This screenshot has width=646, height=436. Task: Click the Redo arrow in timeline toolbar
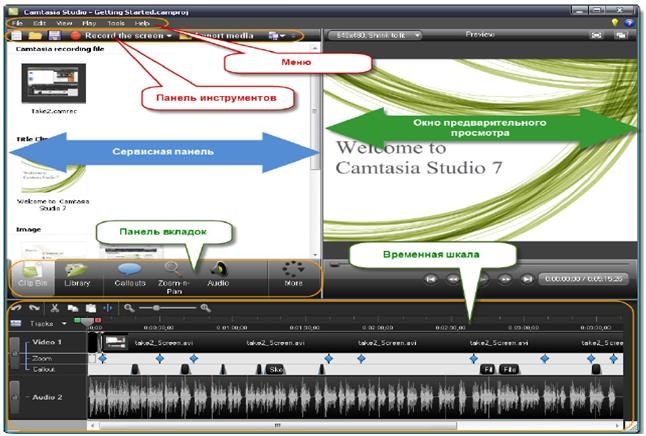tap(35, 308)
